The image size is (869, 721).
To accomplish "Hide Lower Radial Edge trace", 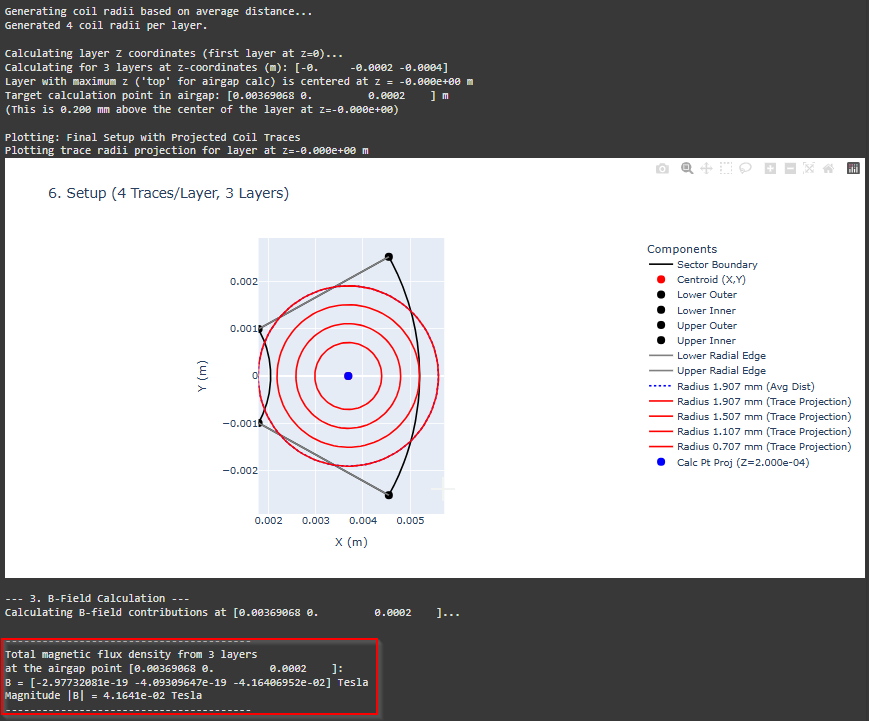I will pyautogui.click(x=707, y=355).
